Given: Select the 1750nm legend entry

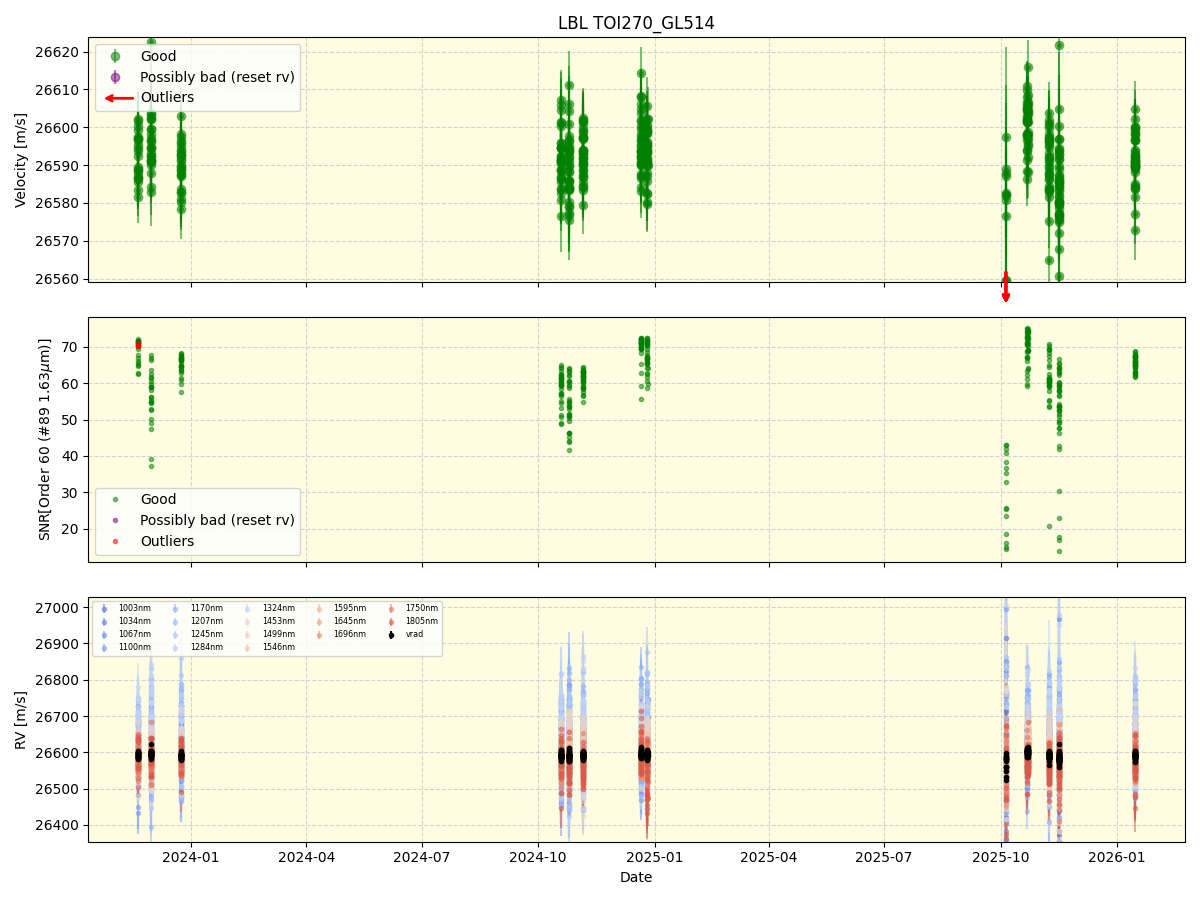Looking at the screenshot, I should pyautogui.click(x=422, y=608).
